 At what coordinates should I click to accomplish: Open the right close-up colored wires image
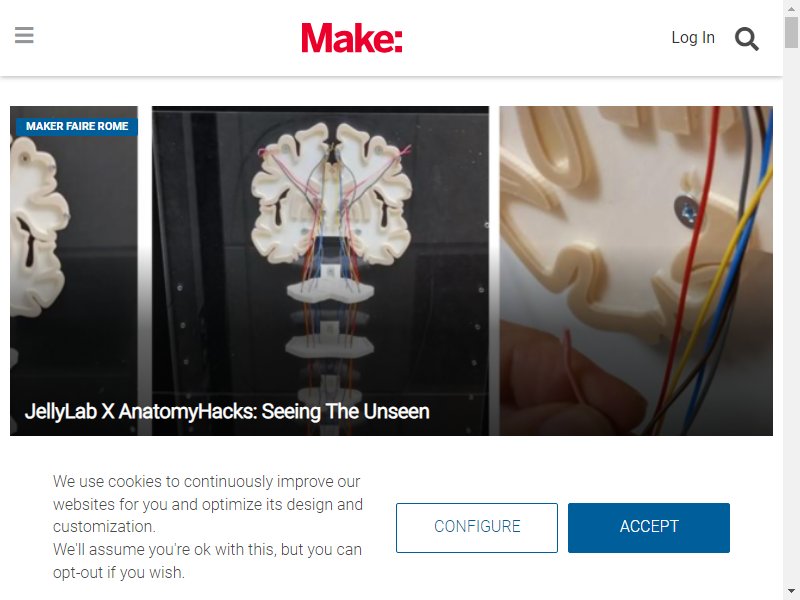tap(636, 270)
